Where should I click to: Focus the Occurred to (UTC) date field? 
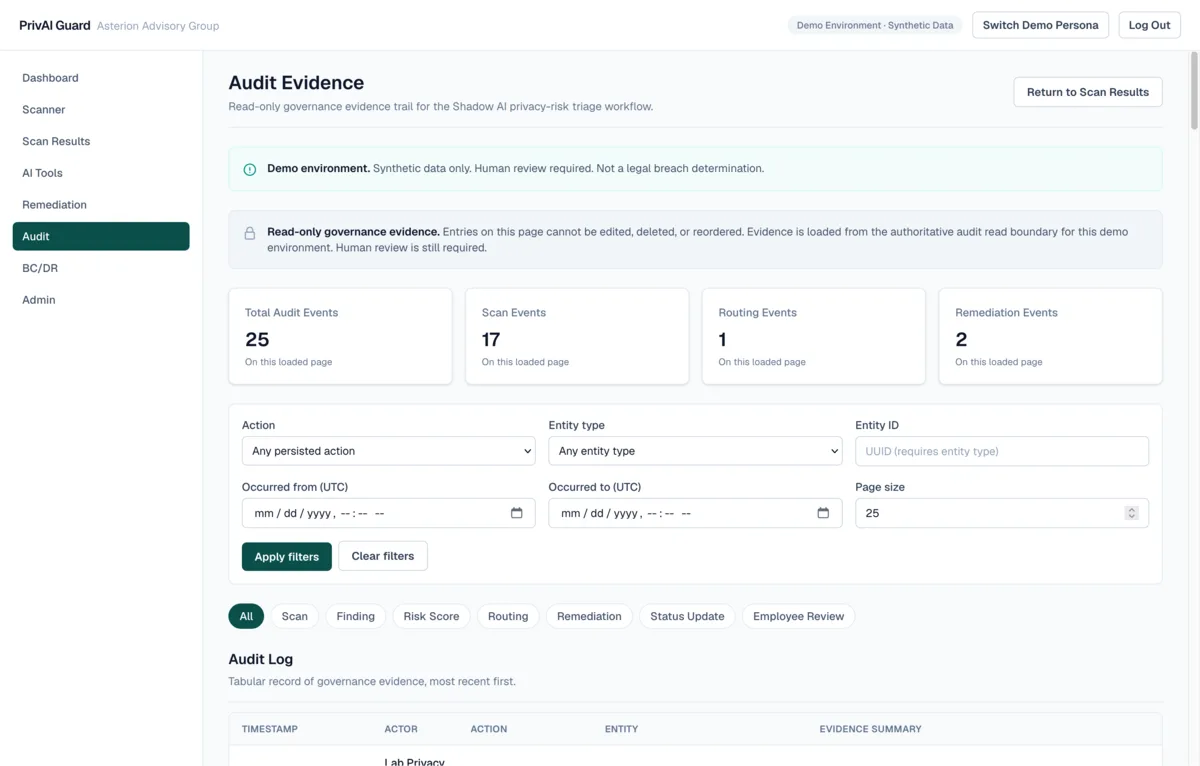(x=695, y=513)
